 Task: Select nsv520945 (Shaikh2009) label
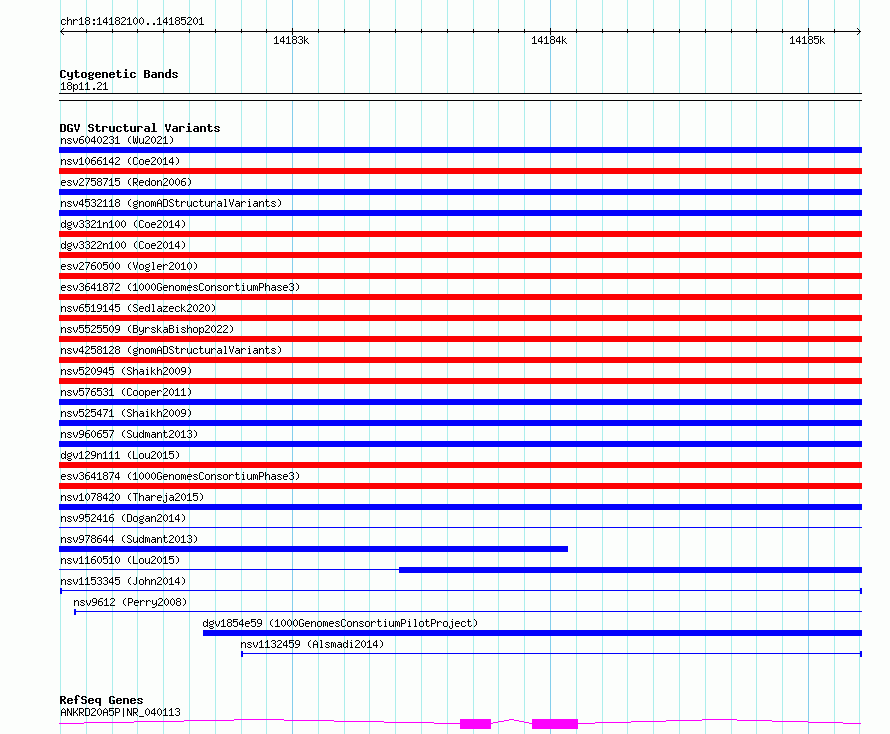point(126,371)
